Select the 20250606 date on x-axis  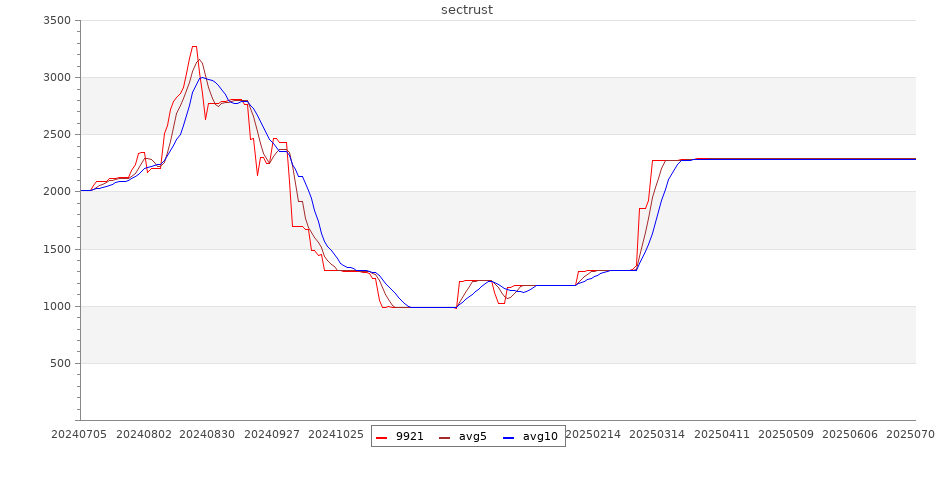849,435
